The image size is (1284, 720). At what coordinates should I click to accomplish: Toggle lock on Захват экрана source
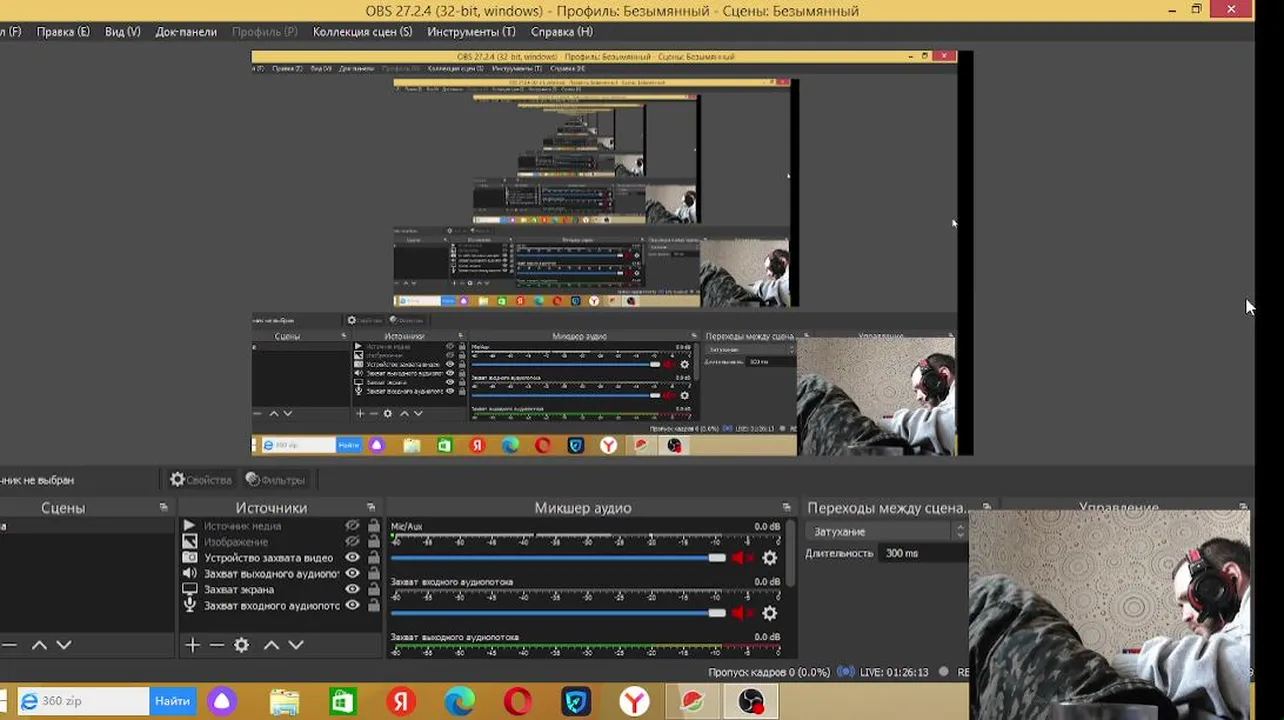(x=374, y=590)
